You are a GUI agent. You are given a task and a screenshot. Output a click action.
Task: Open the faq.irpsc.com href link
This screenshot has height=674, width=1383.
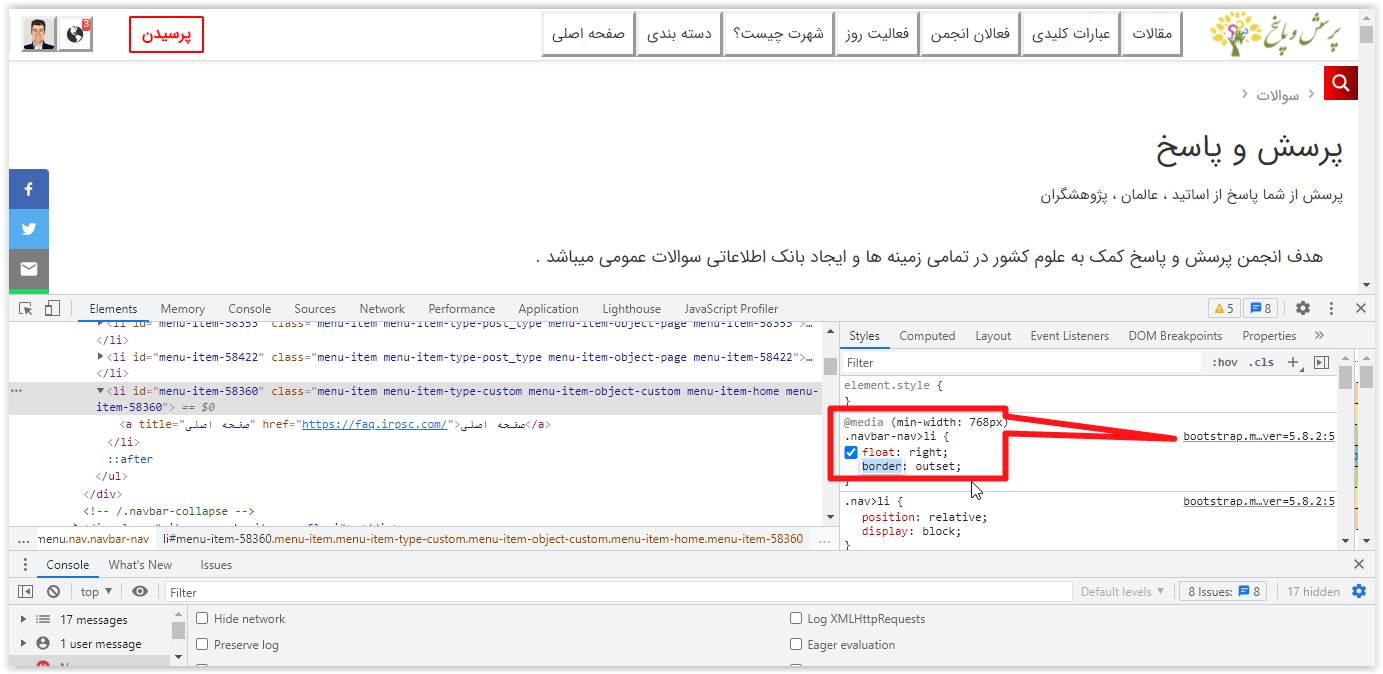coord(374,424)
